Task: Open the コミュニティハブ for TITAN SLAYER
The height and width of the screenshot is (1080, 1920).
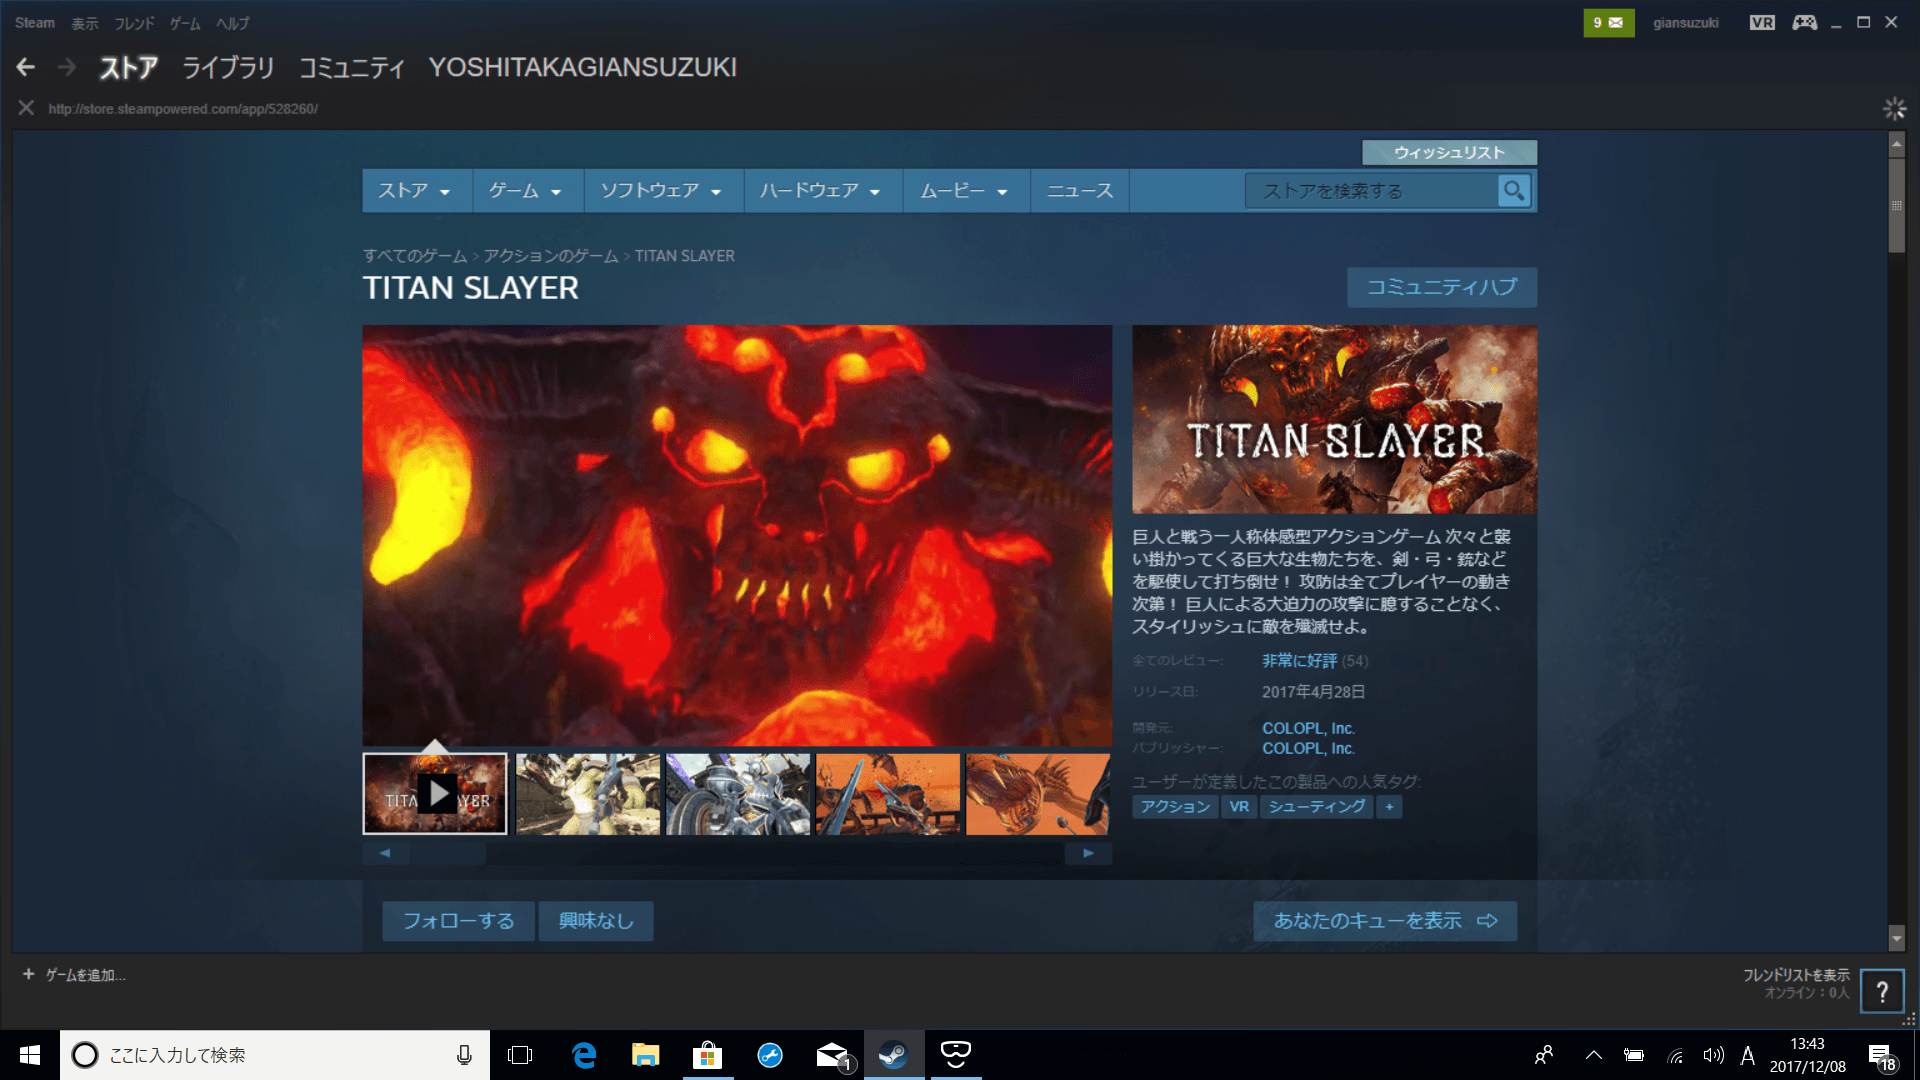Action: [x=1442, y=287]
